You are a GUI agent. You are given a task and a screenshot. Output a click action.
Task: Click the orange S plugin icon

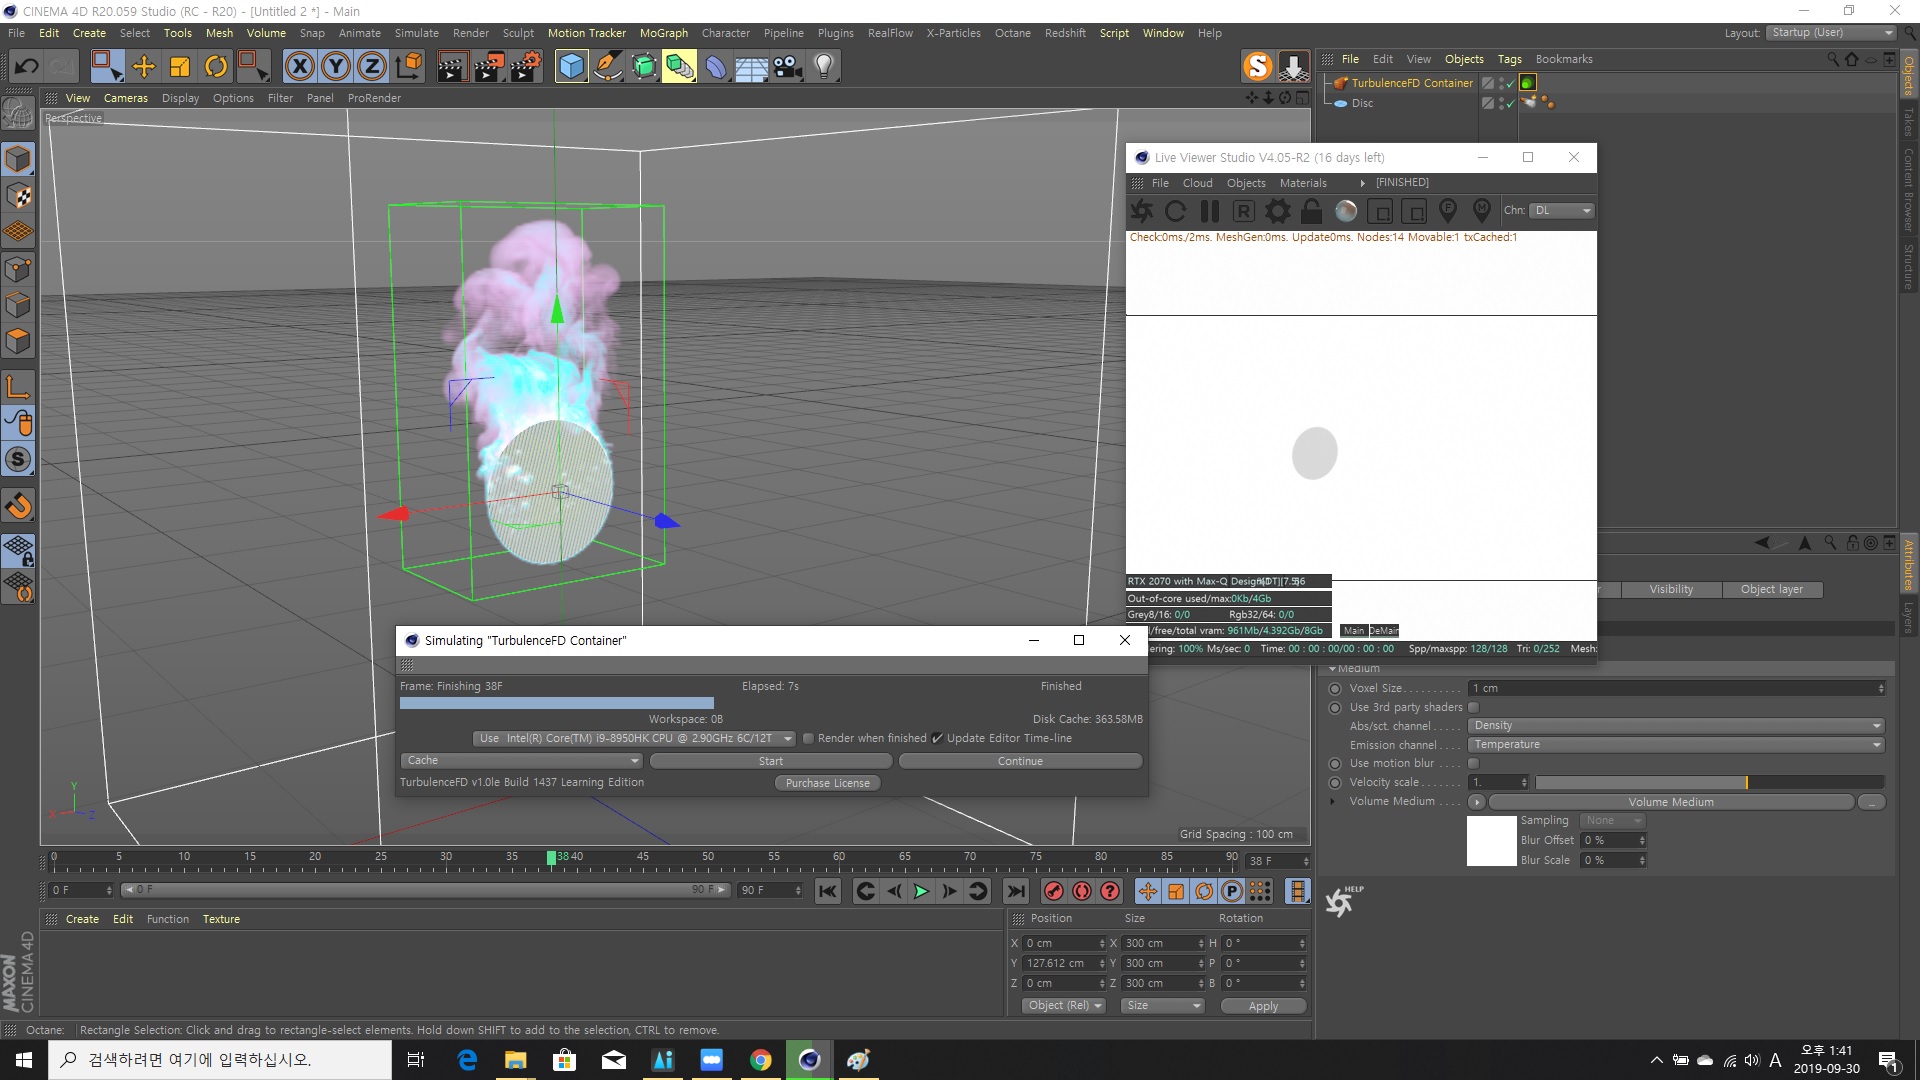tap(1258, 67)
